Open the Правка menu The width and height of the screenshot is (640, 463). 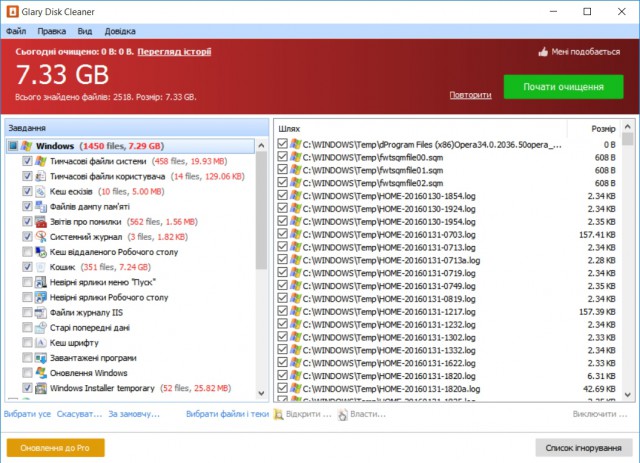[51, 31]
